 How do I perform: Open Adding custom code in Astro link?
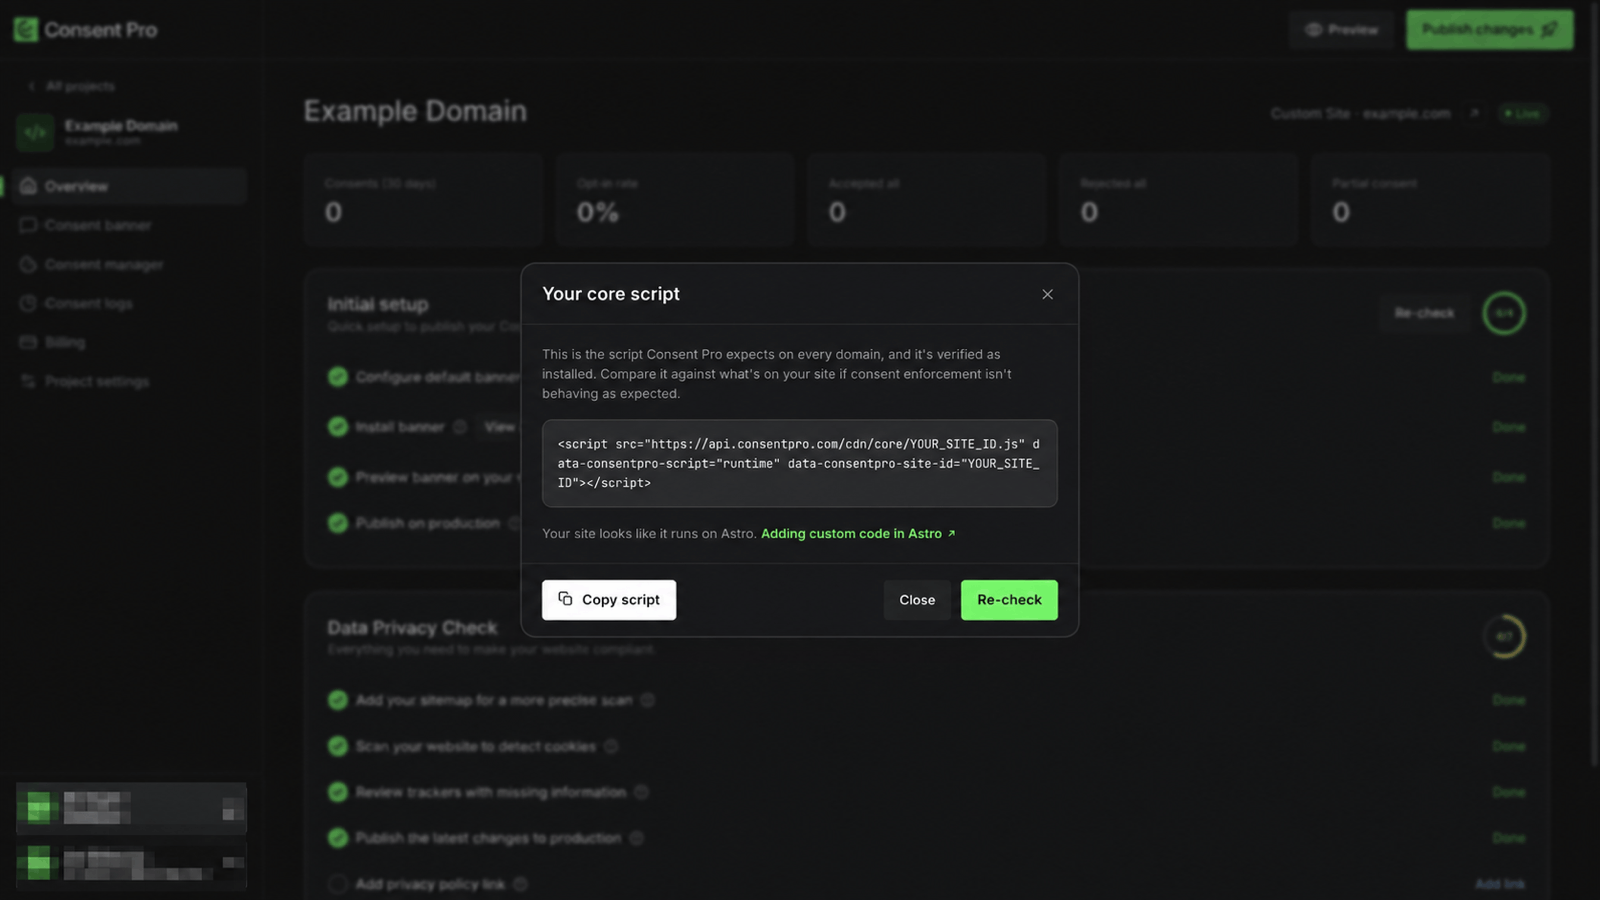(x=858, y=533)
